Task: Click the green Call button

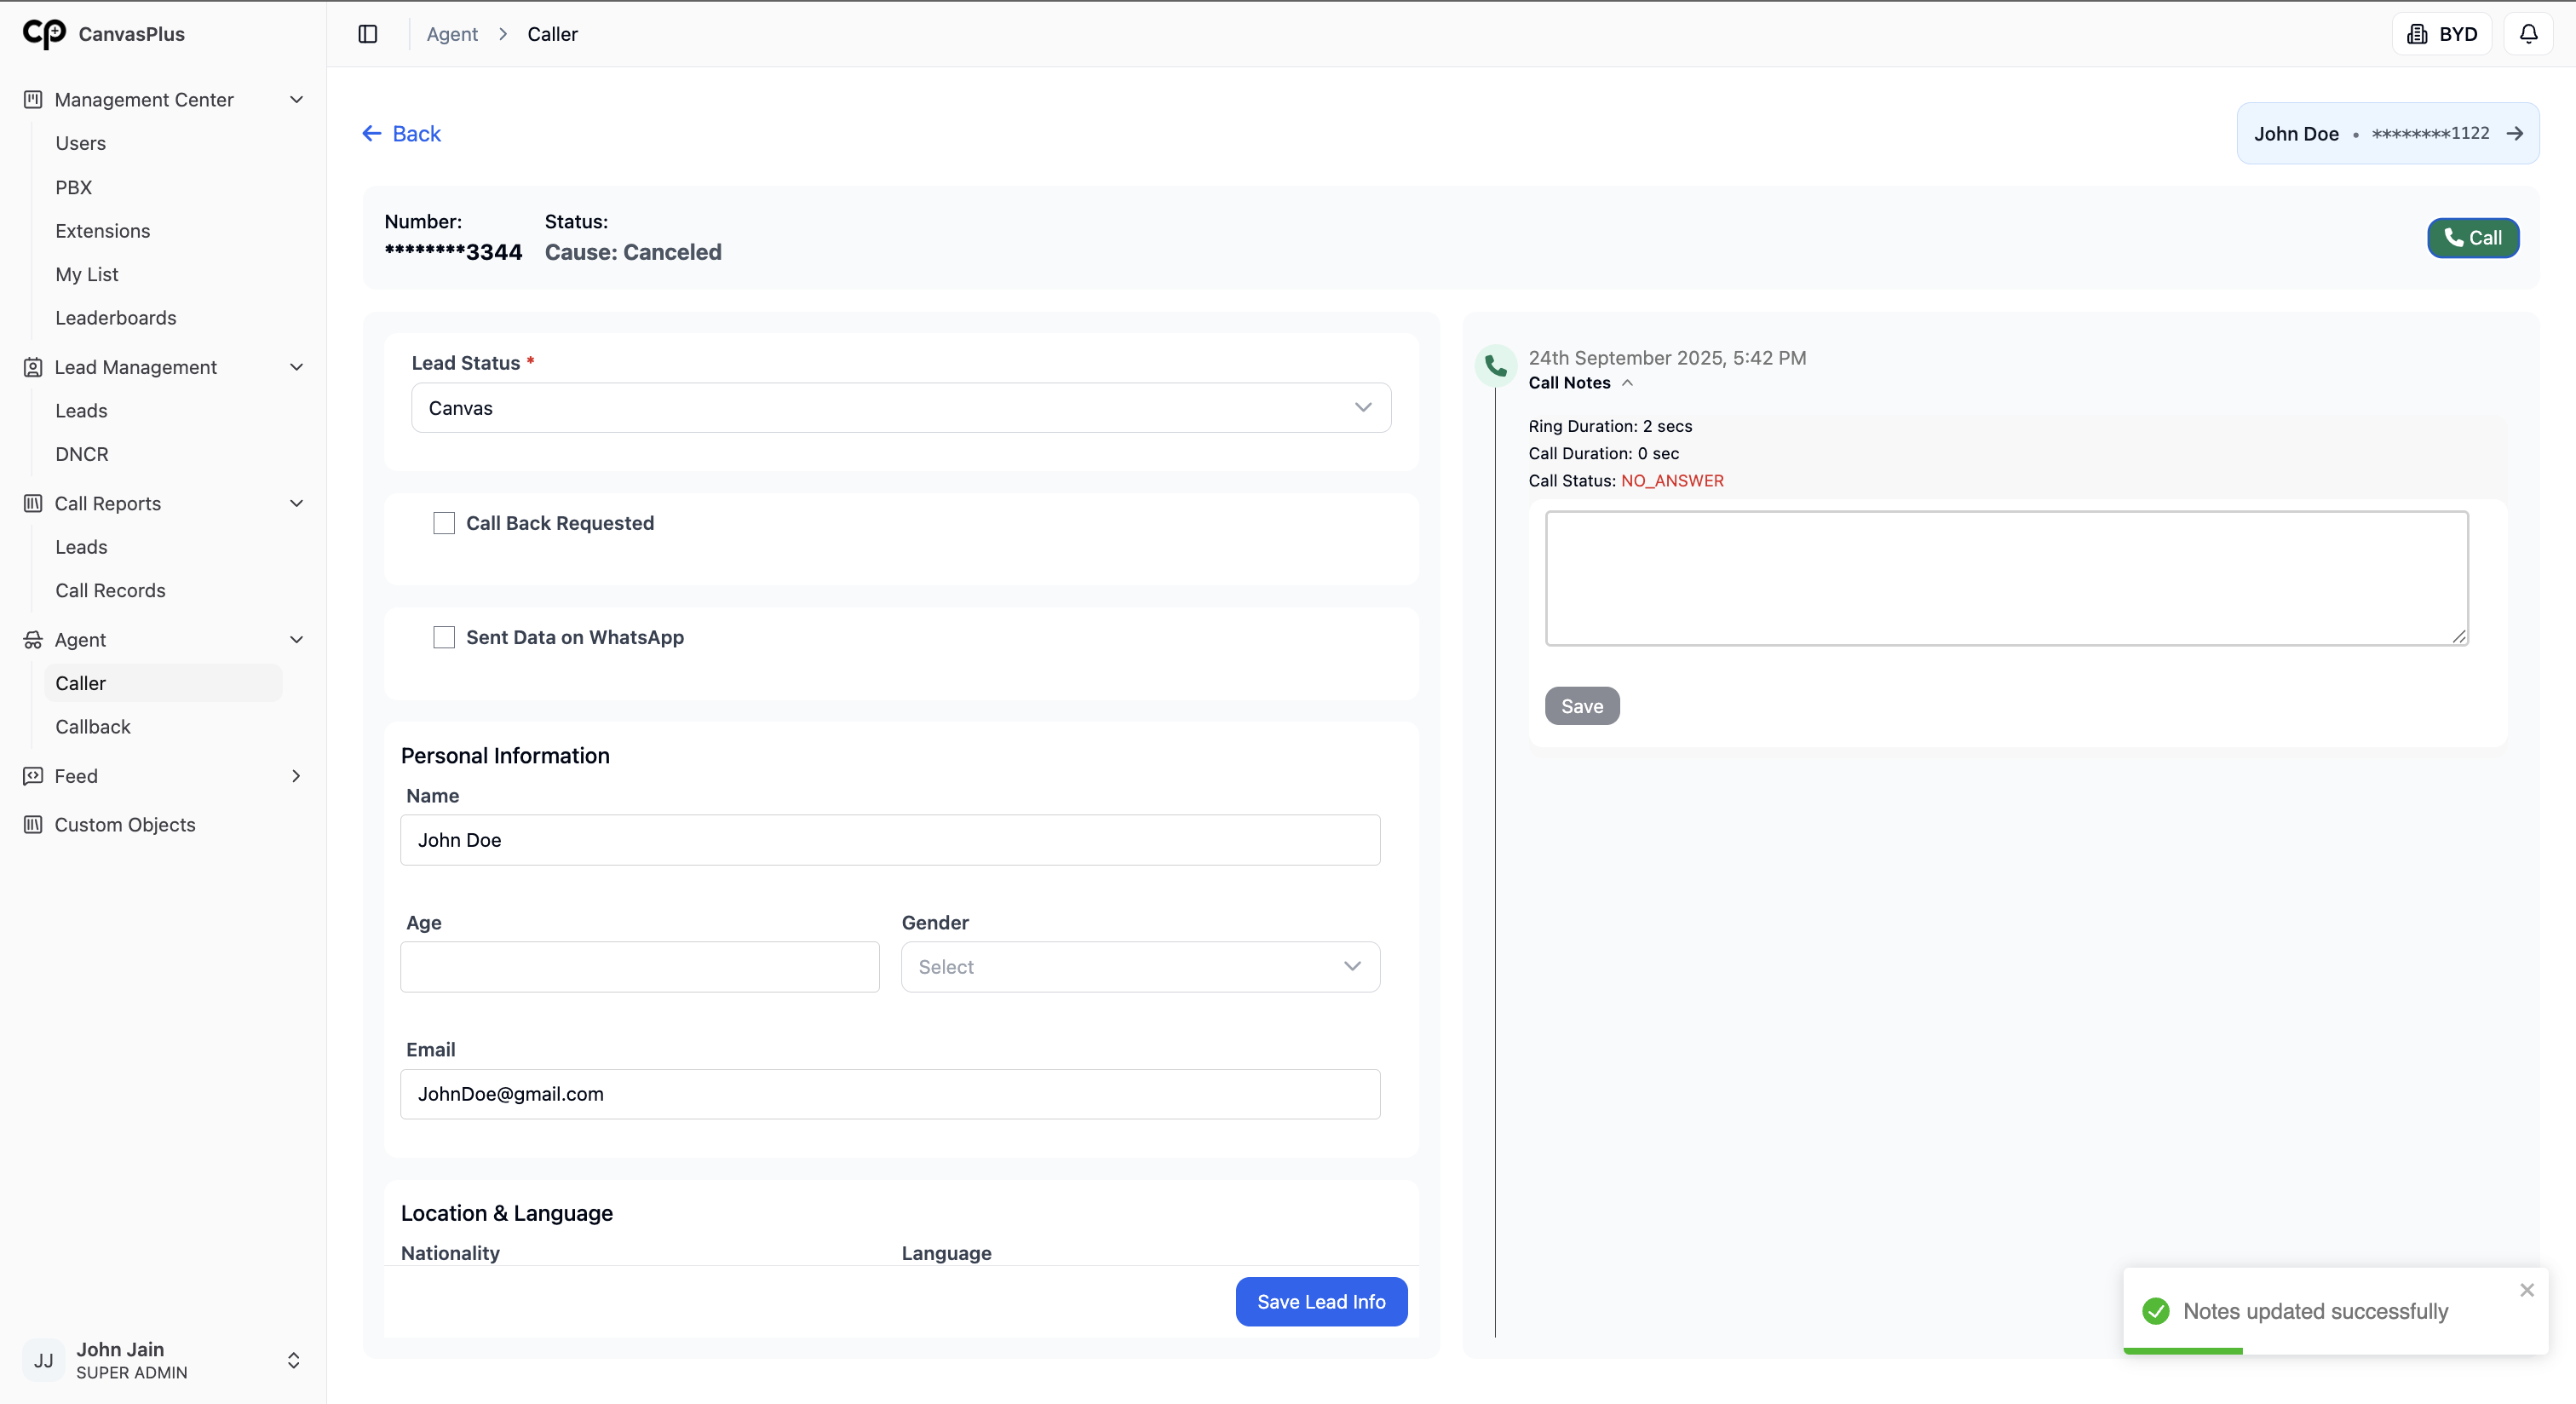Action: point(2473,238)
